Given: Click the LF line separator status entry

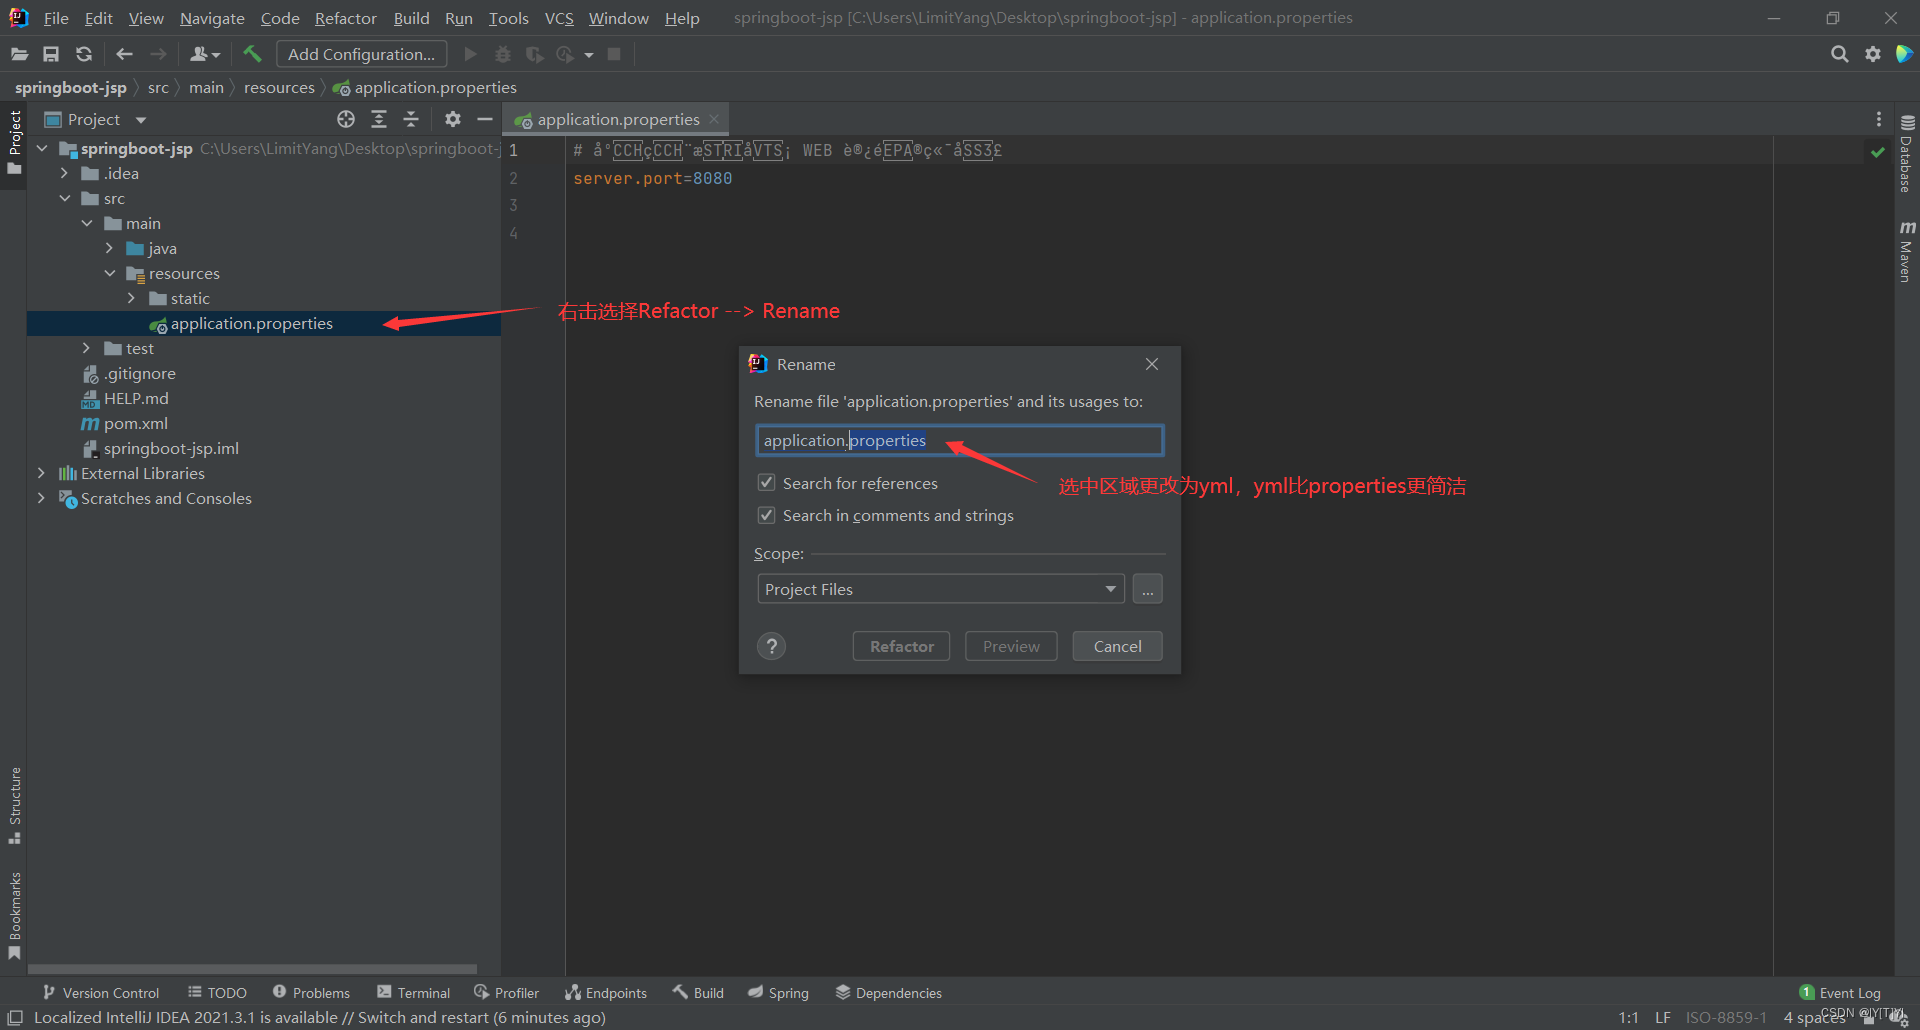Looking at the screenshot, I should (1662, 1017).
